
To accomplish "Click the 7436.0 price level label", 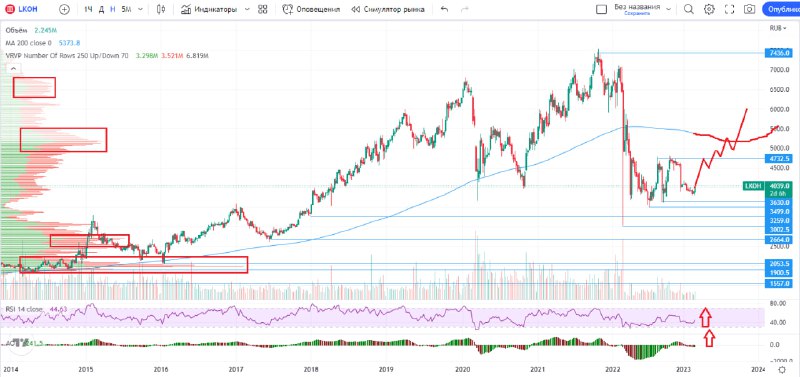I will (x=778, y=53).
